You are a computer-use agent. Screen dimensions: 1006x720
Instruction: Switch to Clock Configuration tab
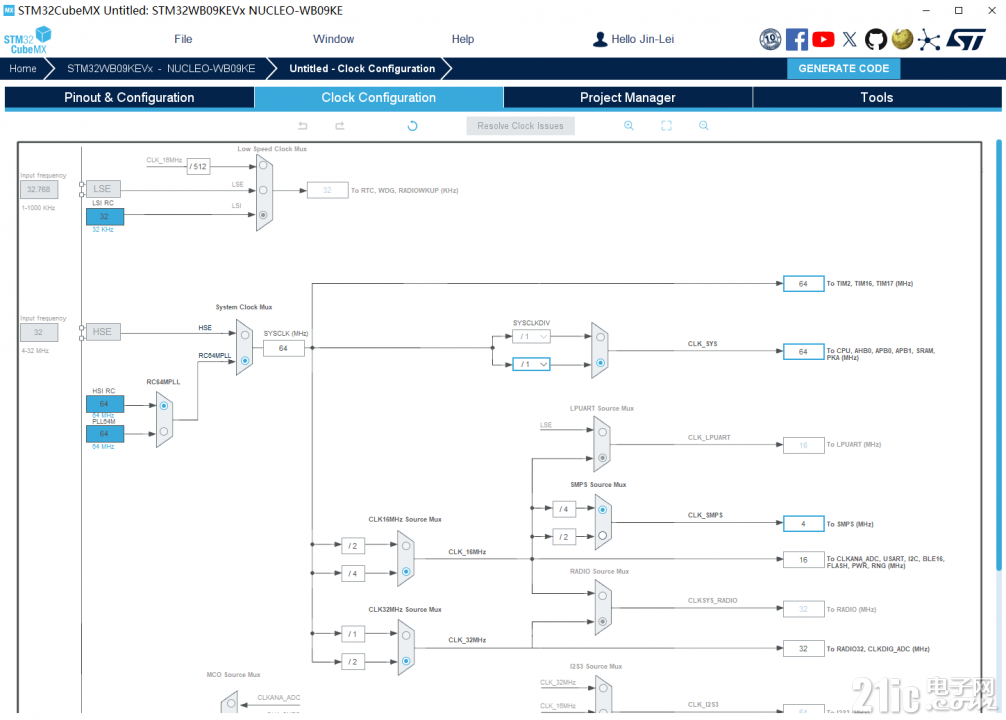point(379,98)
